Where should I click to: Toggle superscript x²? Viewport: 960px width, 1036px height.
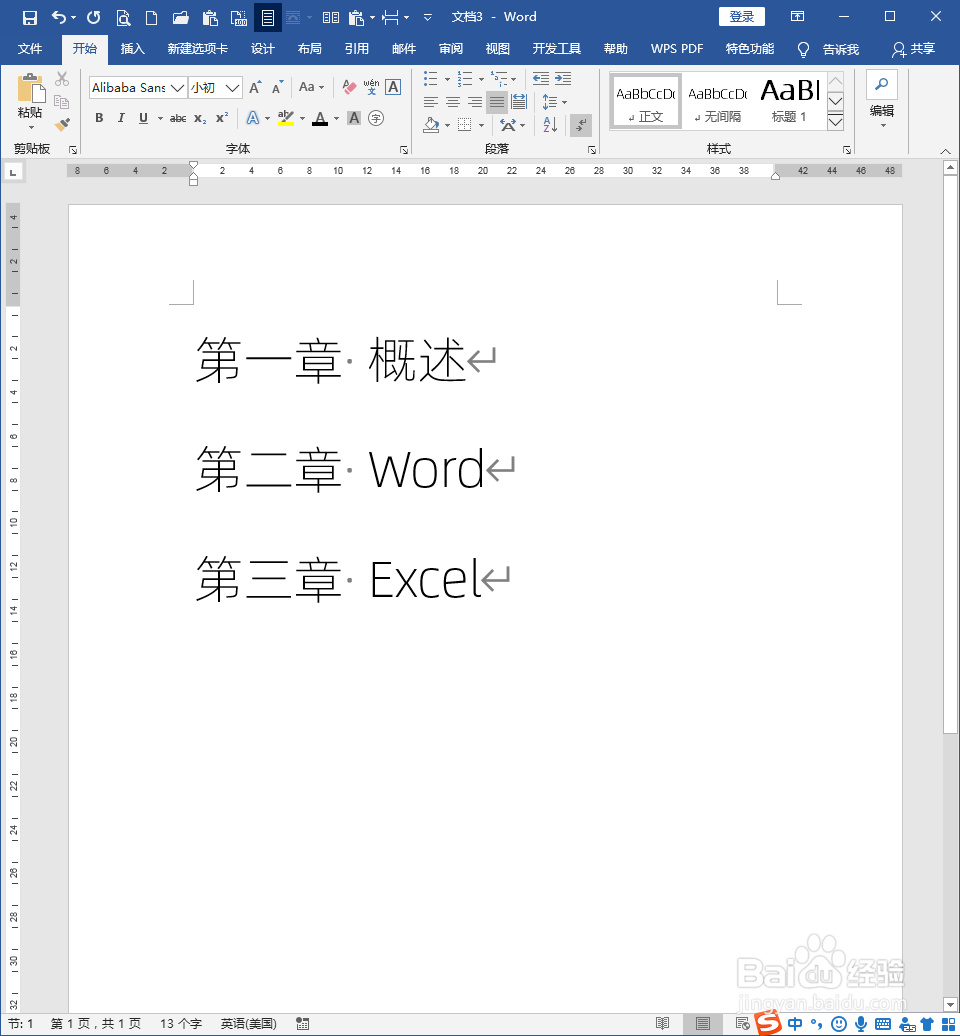(222, 118)
